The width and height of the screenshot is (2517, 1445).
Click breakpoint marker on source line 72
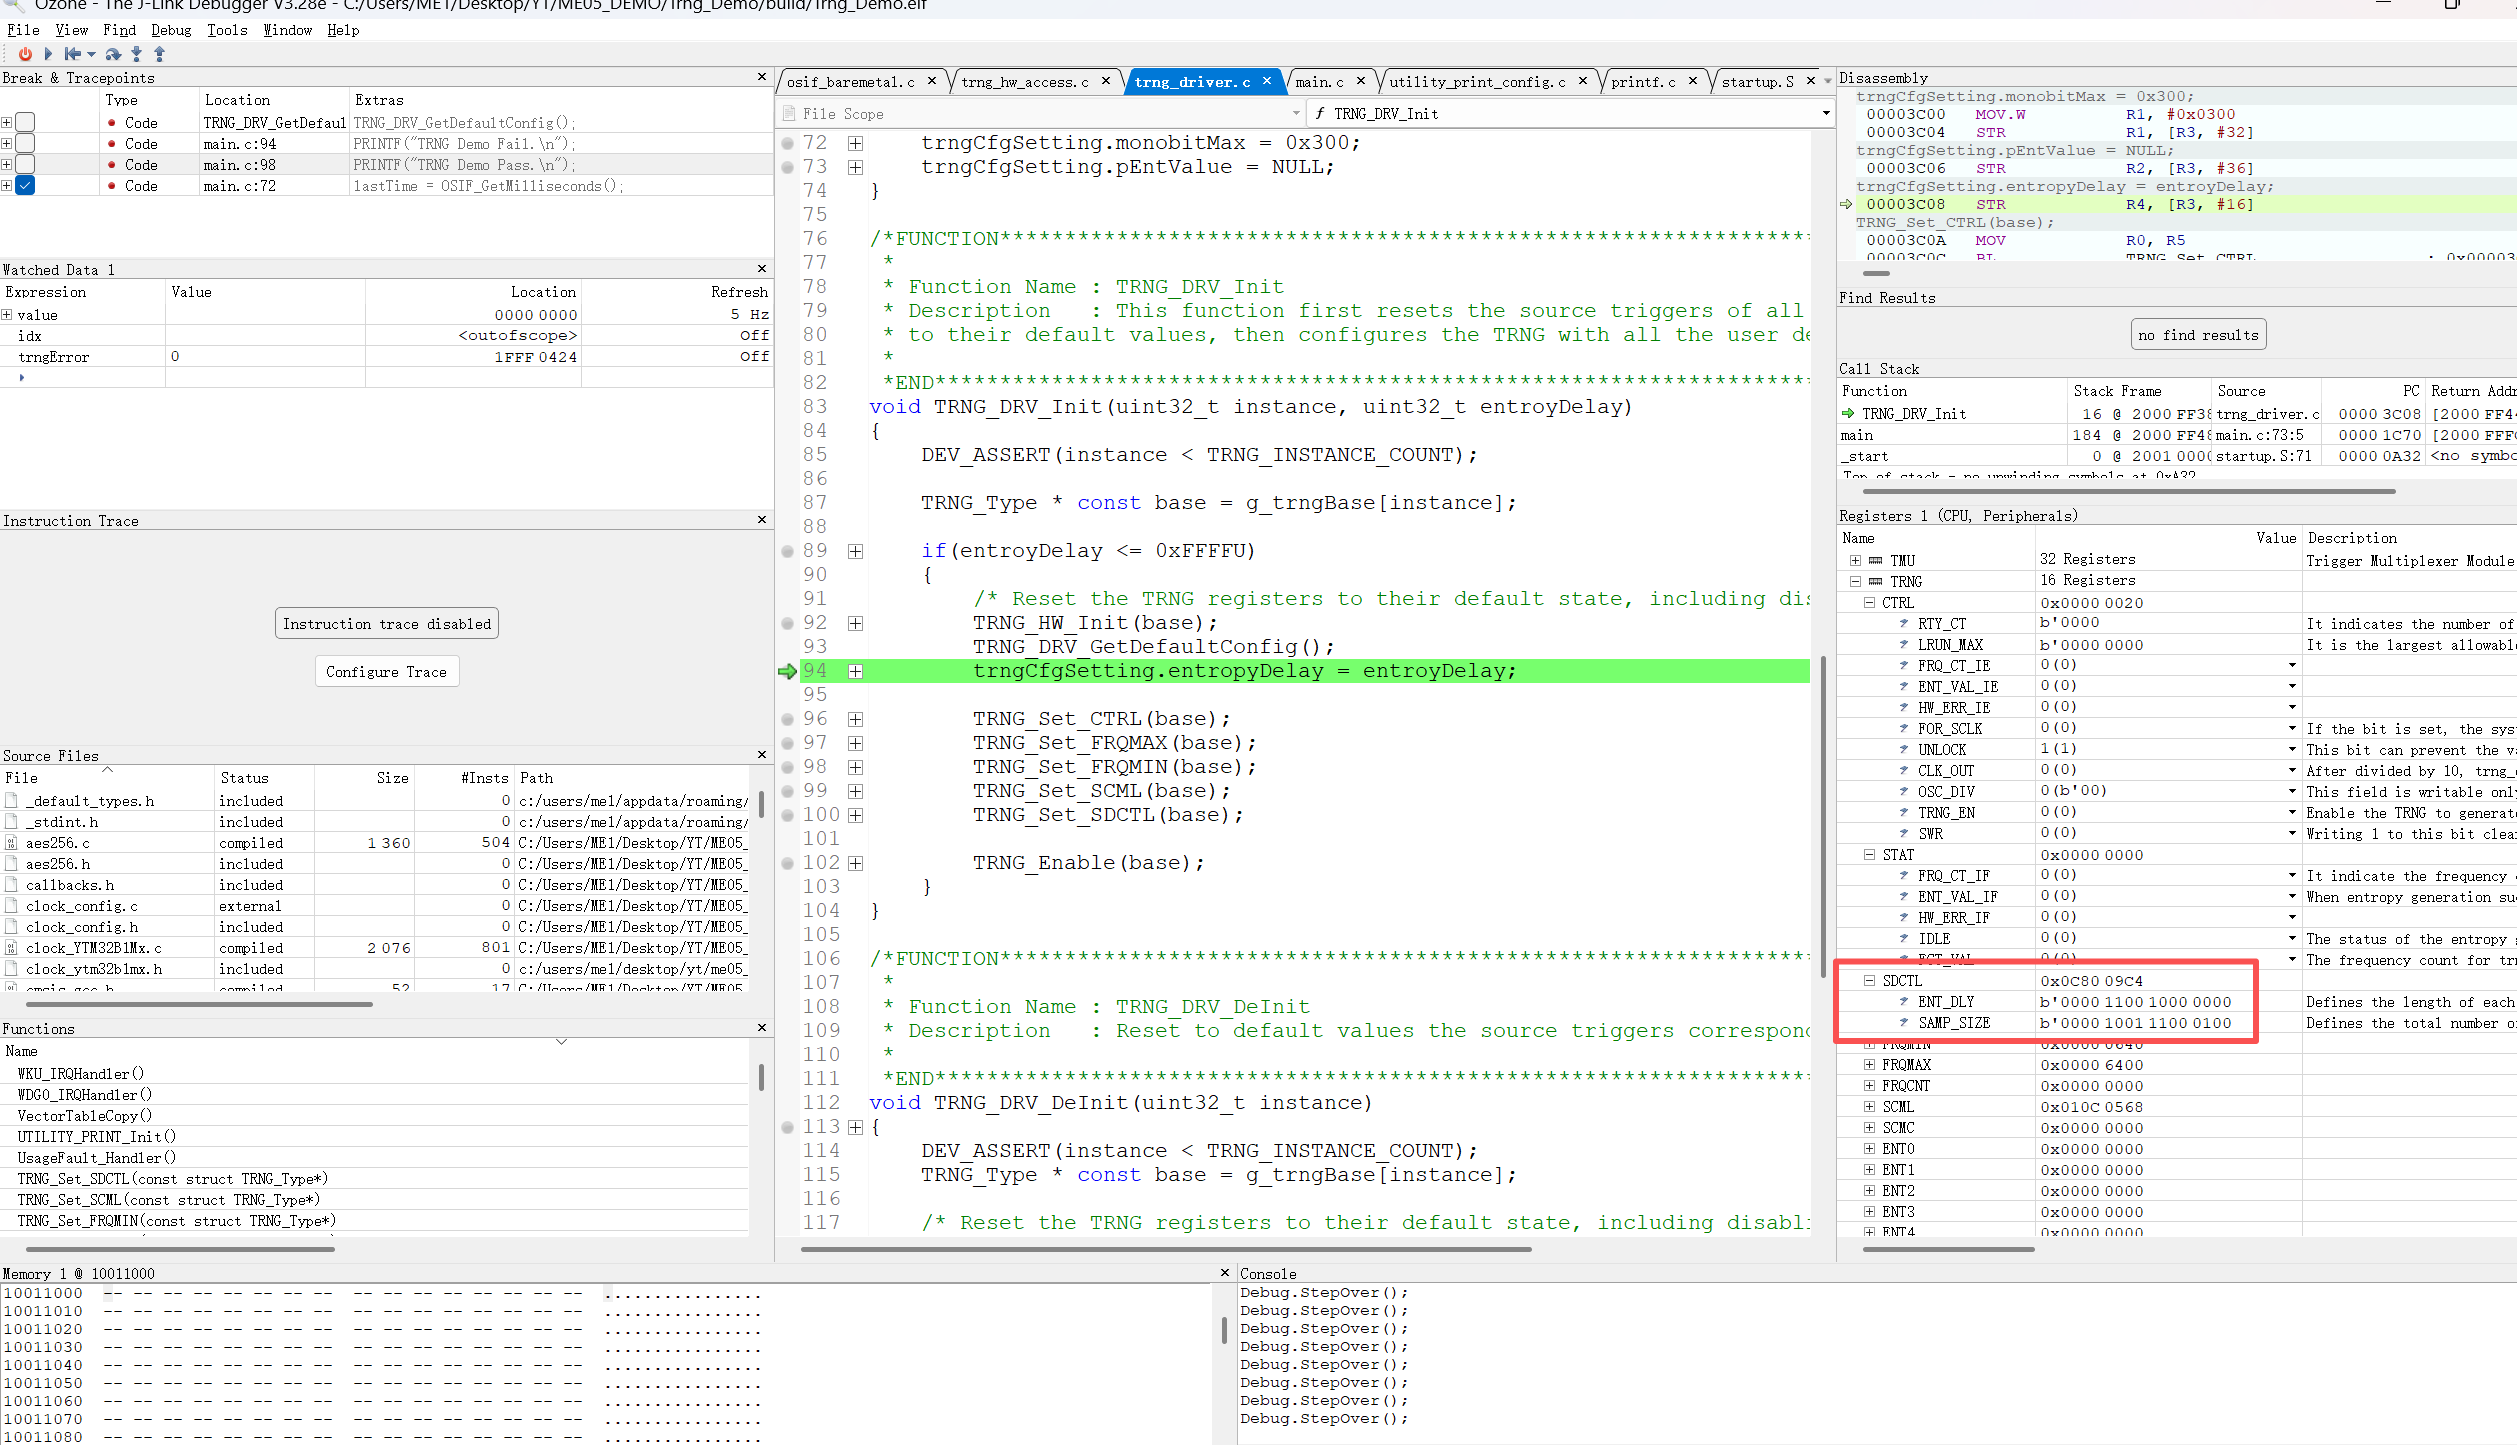click(x=788, y=143)
